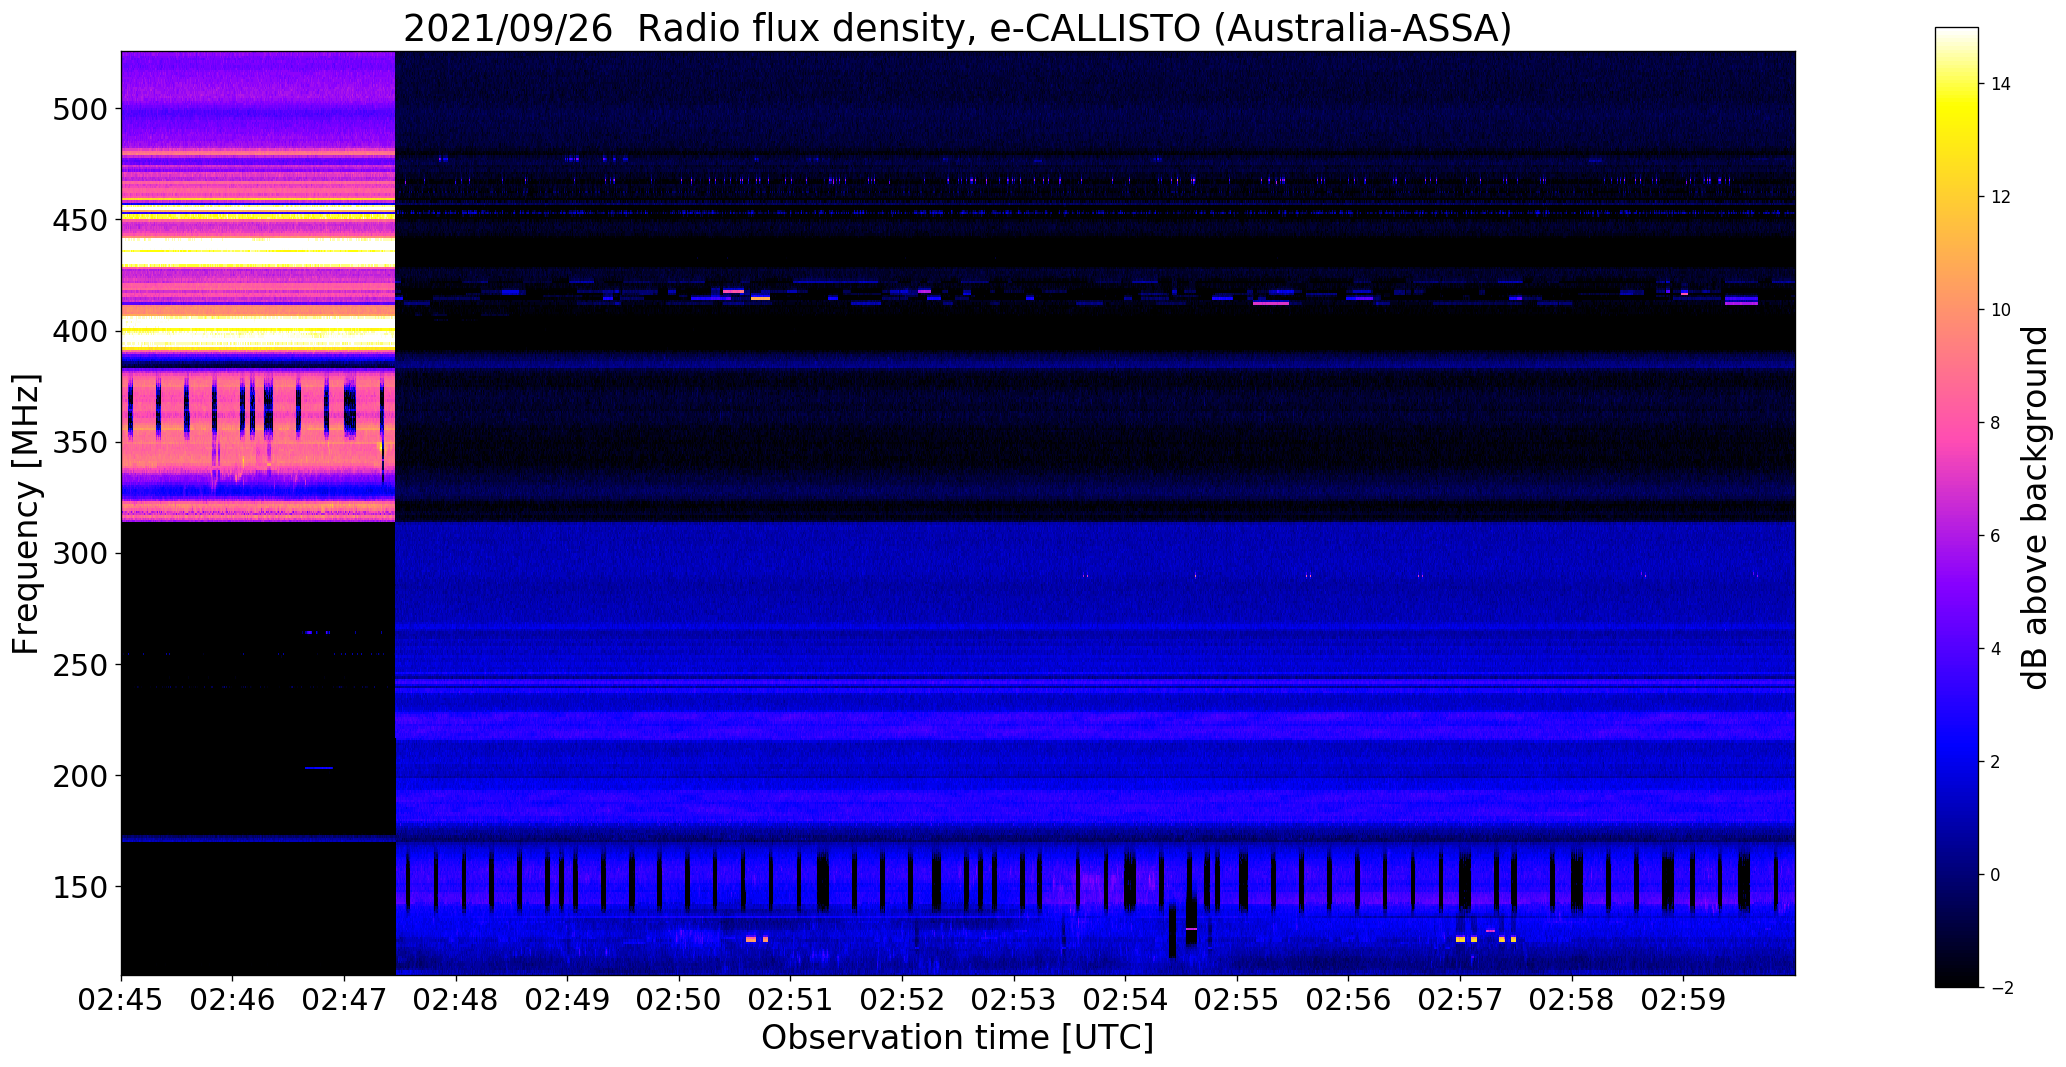Click the 02:49 time tick label
The height and width of the screenshot is (1067, 2066).
point(568,1000)
